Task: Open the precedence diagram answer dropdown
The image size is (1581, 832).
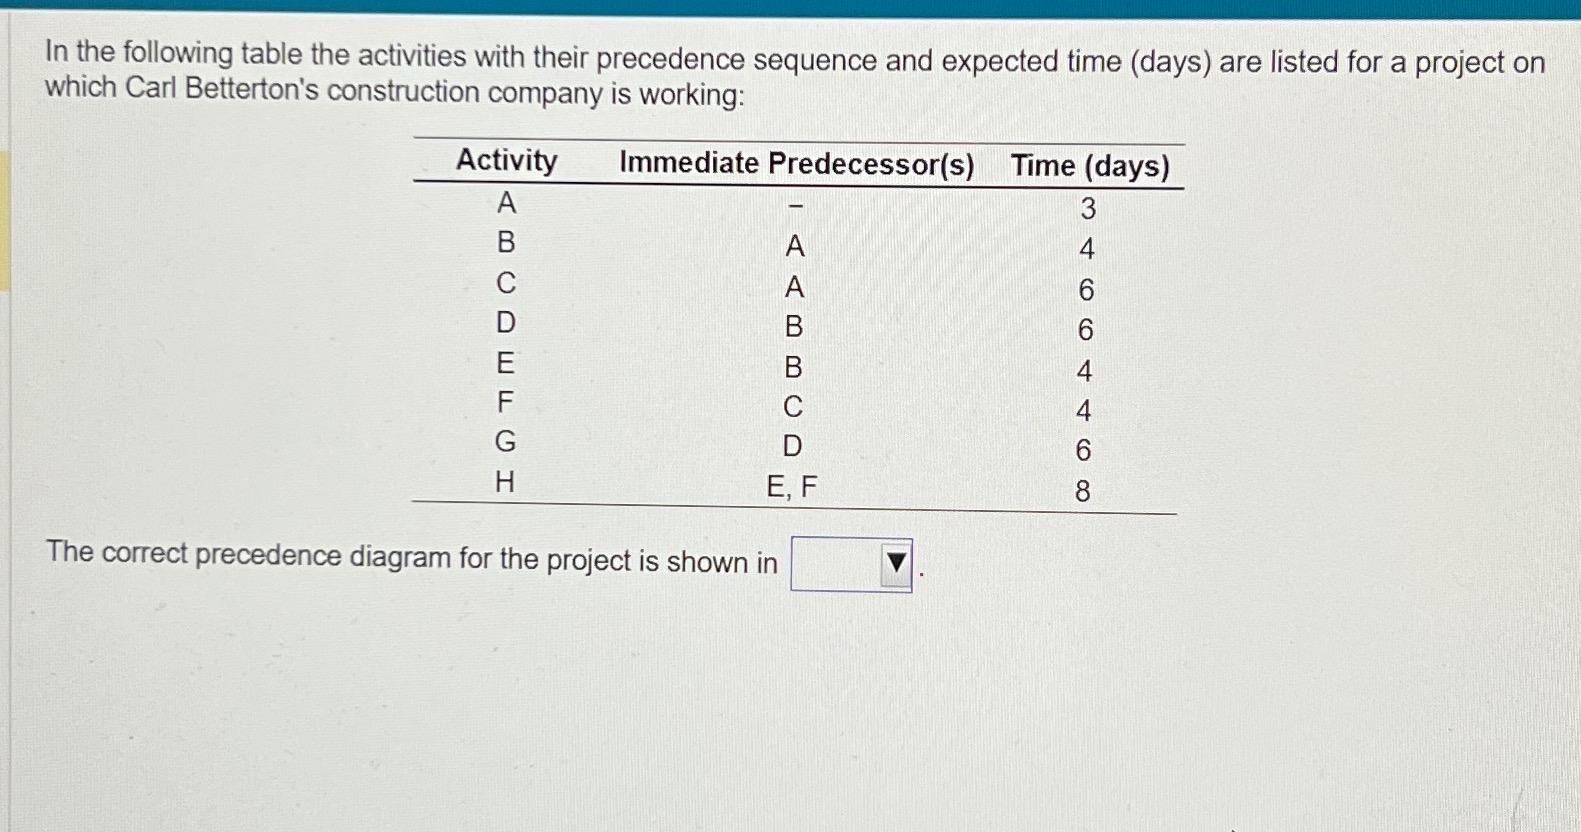Action: [850, 563]
